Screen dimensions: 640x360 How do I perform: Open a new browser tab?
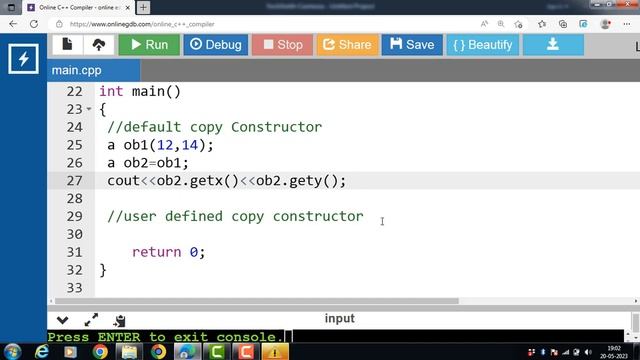pos(143,7)
